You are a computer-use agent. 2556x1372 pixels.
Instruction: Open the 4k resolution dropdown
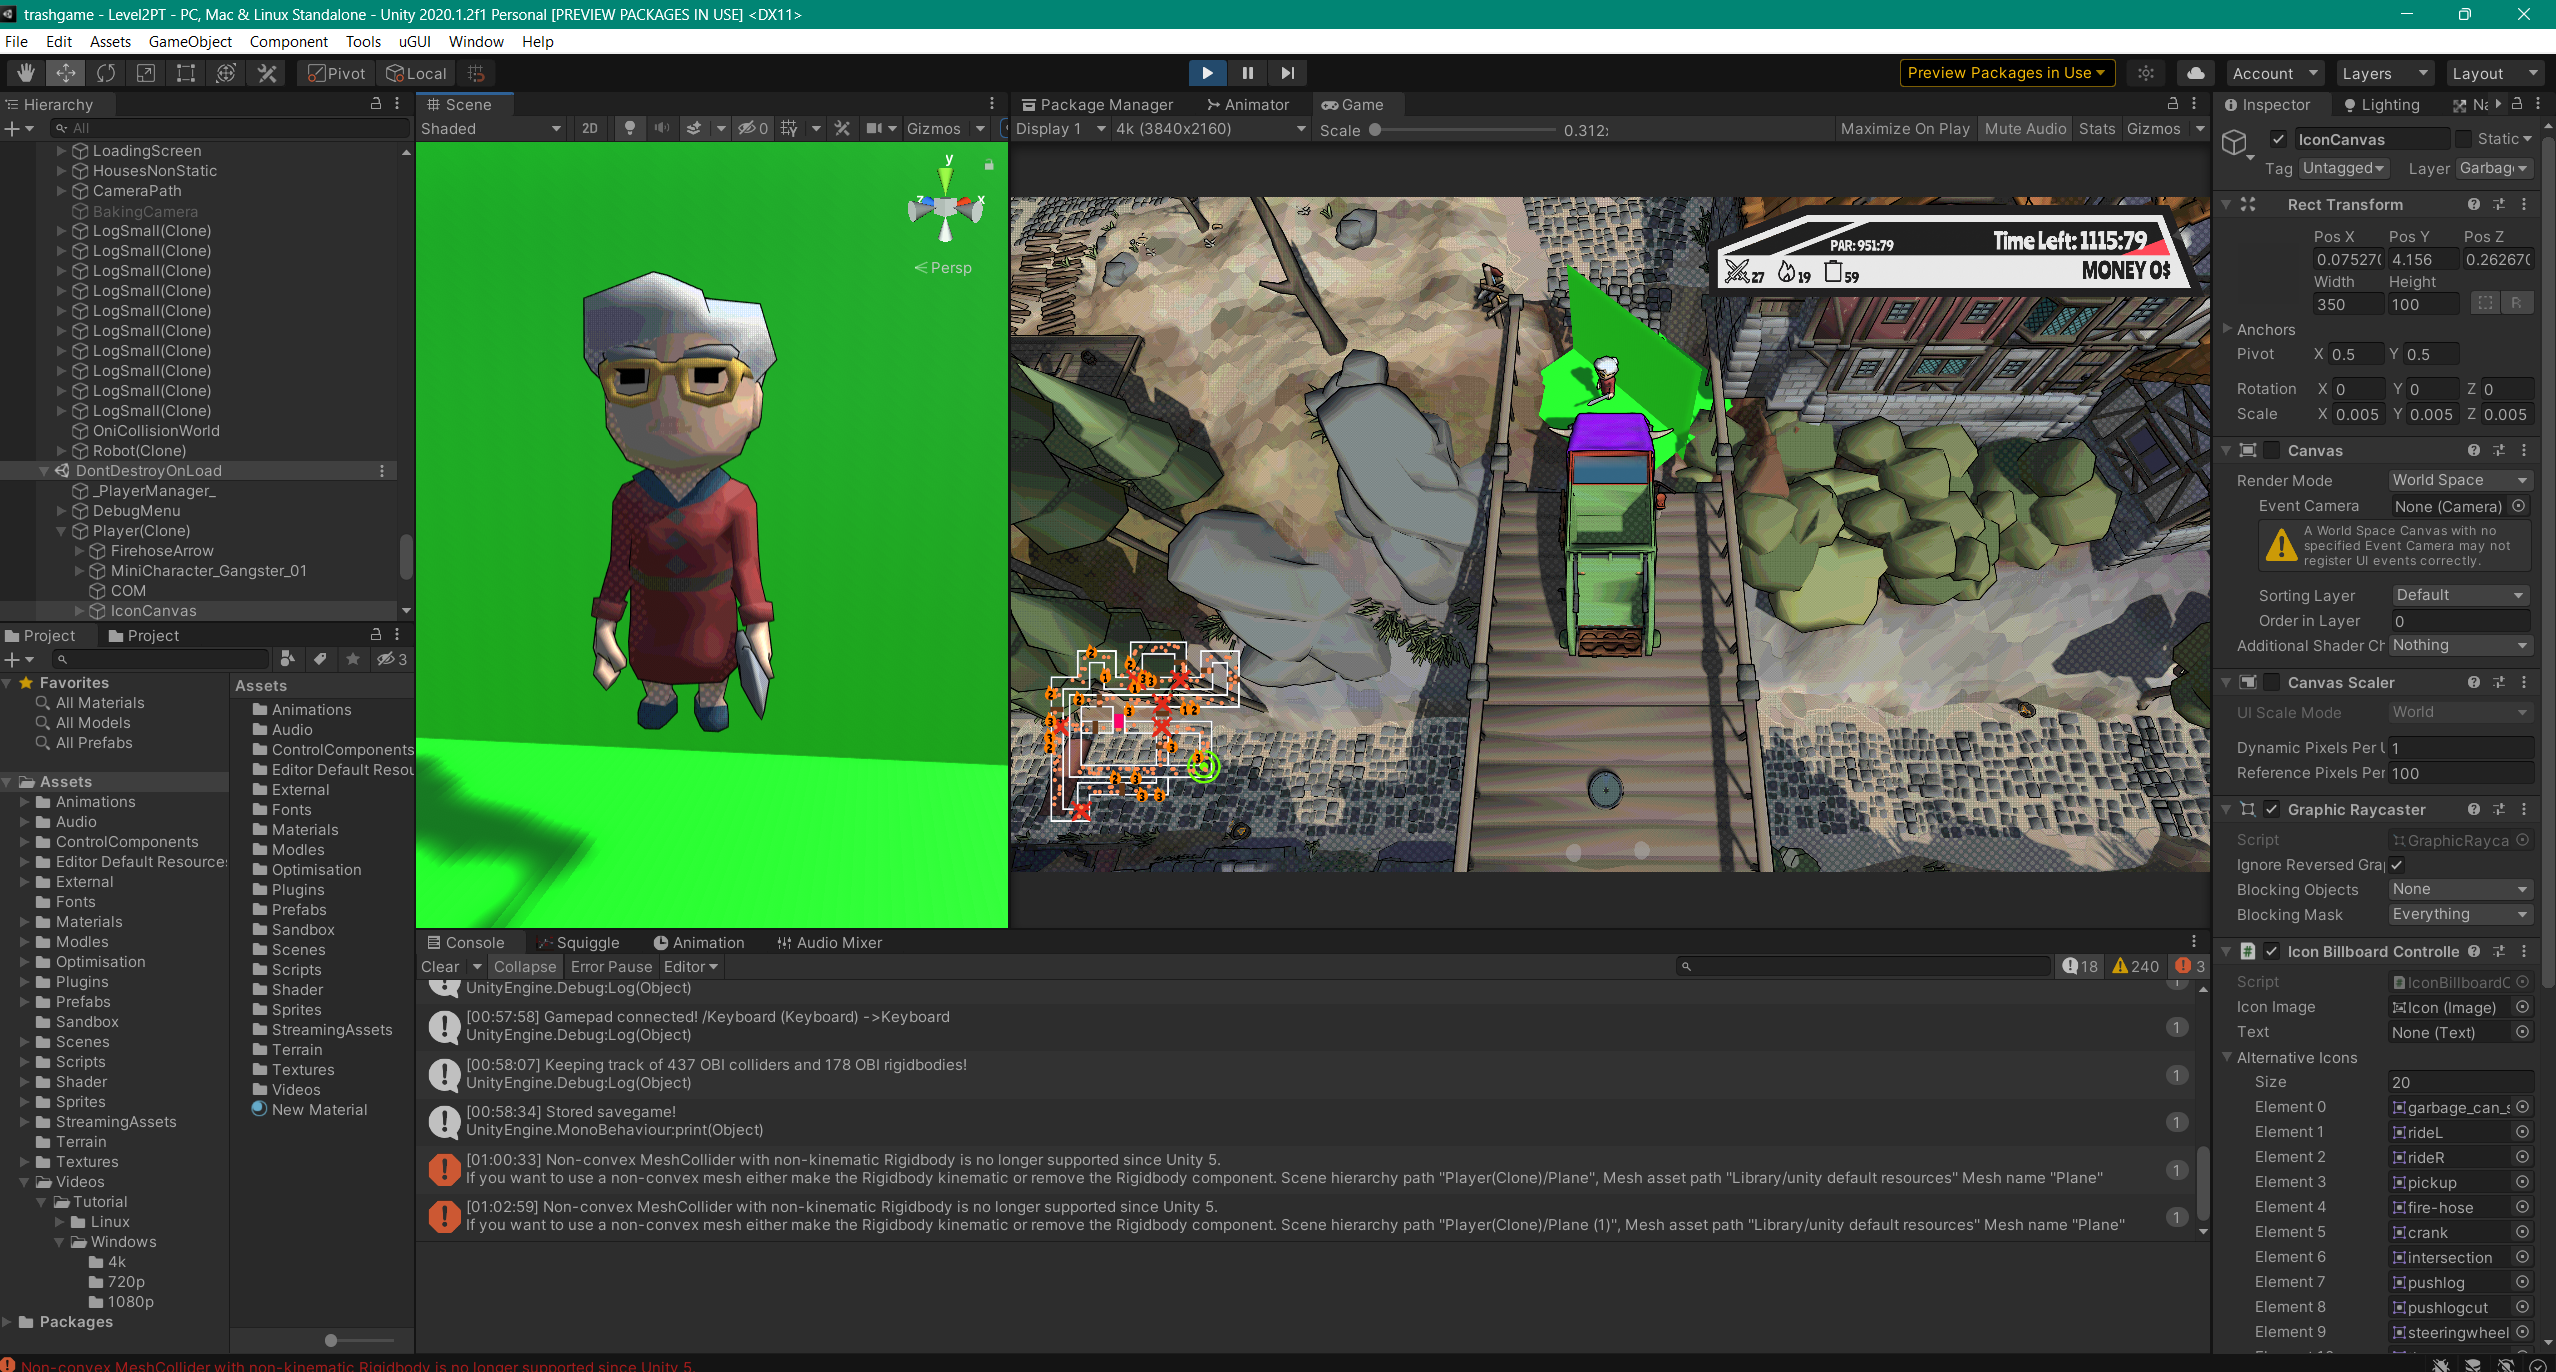pyautogui.click(x=1211, y=128)
